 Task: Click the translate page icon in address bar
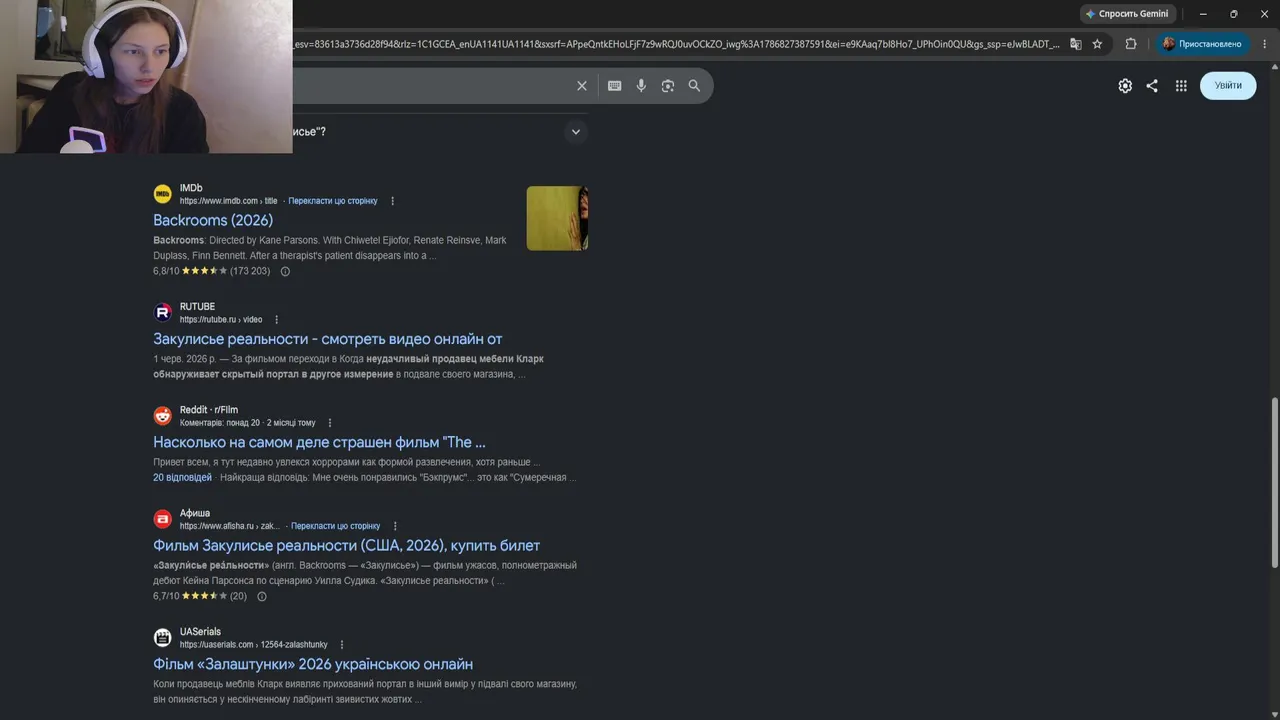coord(1076,44)
